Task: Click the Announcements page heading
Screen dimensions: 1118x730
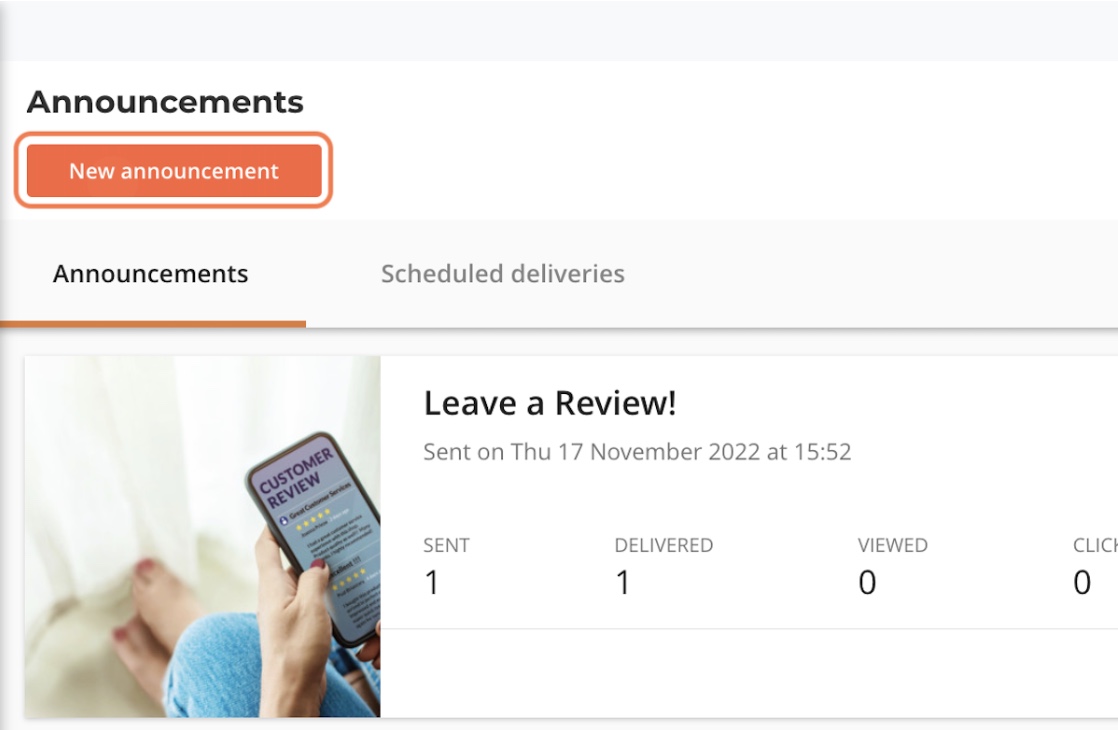Action: pyautogui.click(x=165, y=102)
